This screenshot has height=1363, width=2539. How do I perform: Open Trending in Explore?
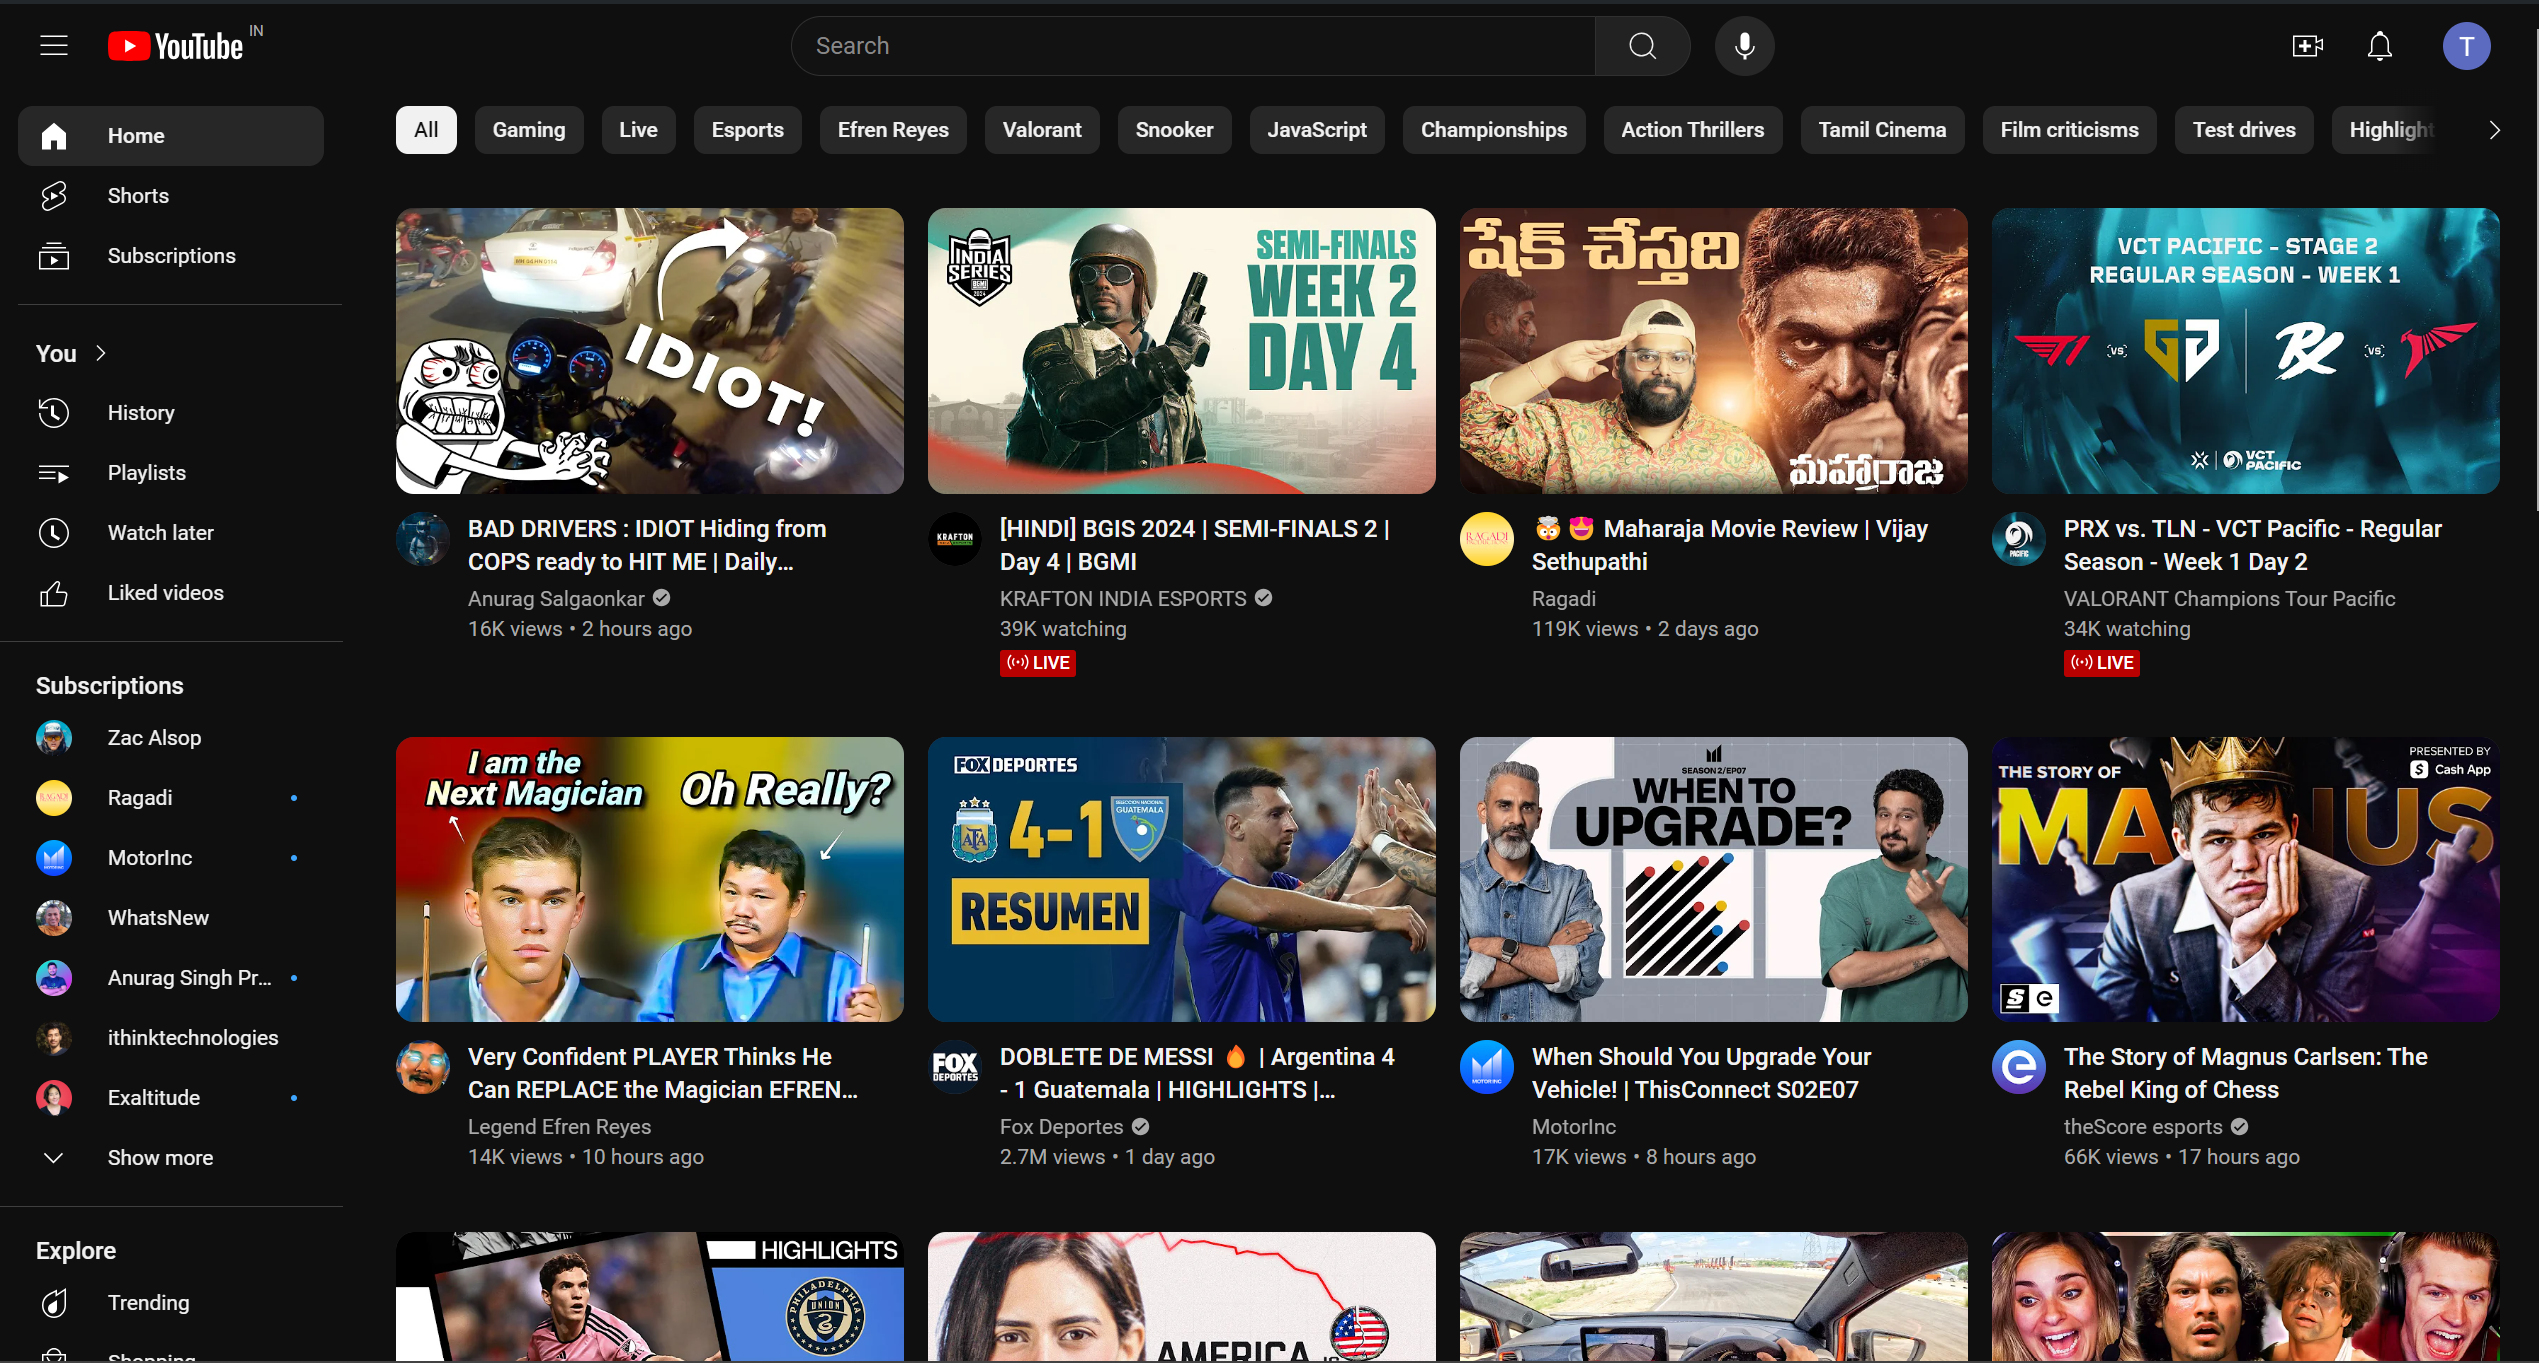click(171, 1303)
